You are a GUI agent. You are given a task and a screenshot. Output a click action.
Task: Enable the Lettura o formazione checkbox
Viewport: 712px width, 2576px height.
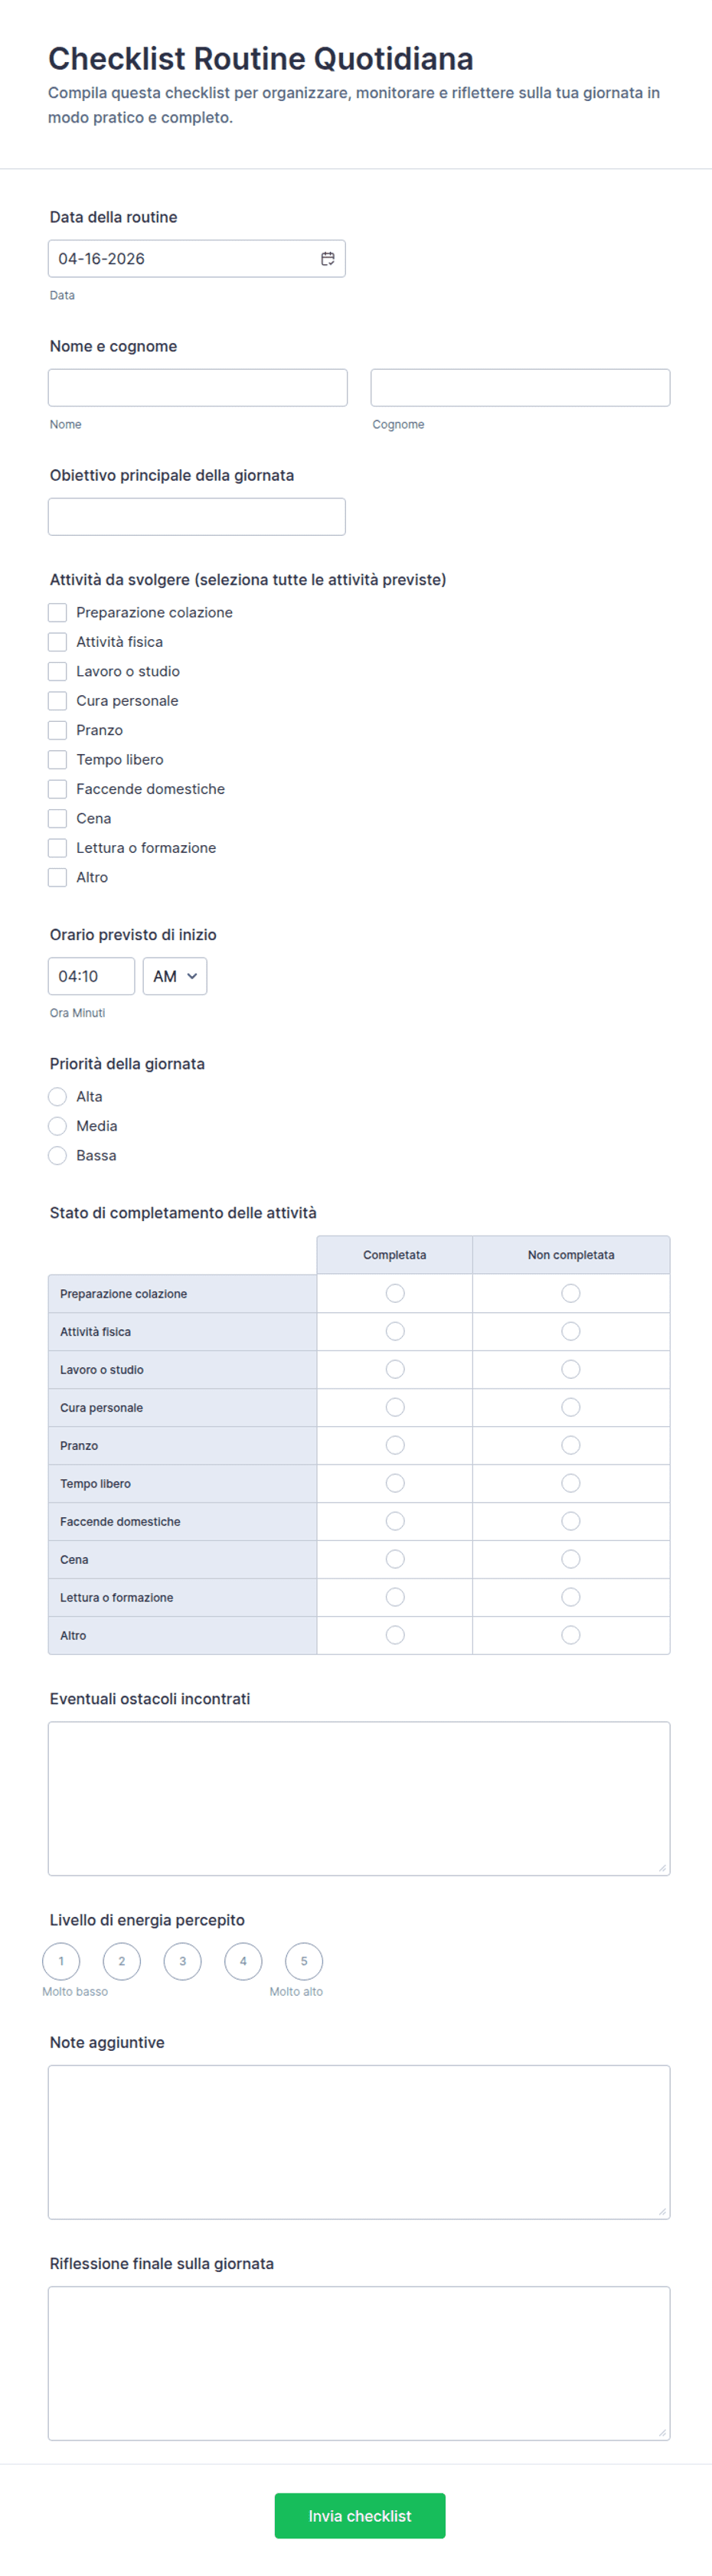pyautogui.click(x=58, y=848)
